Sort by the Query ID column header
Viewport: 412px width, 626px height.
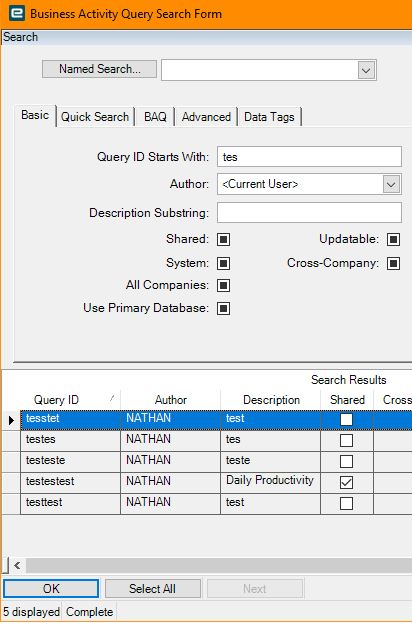[x=70, y=400]
